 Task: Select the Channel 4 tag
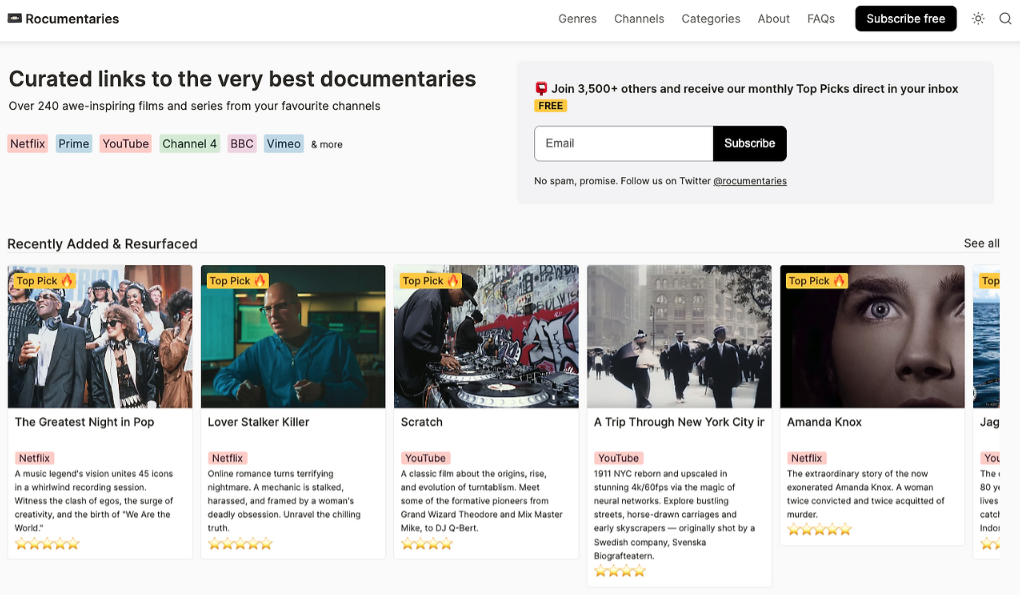(189, 144)
